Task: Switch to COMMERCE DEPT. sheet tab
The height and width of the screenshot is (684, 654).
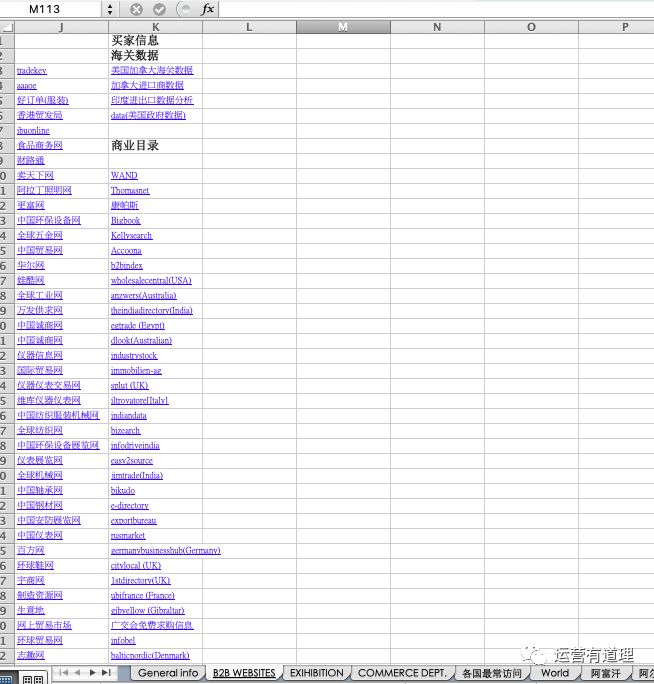Action: 402,673
